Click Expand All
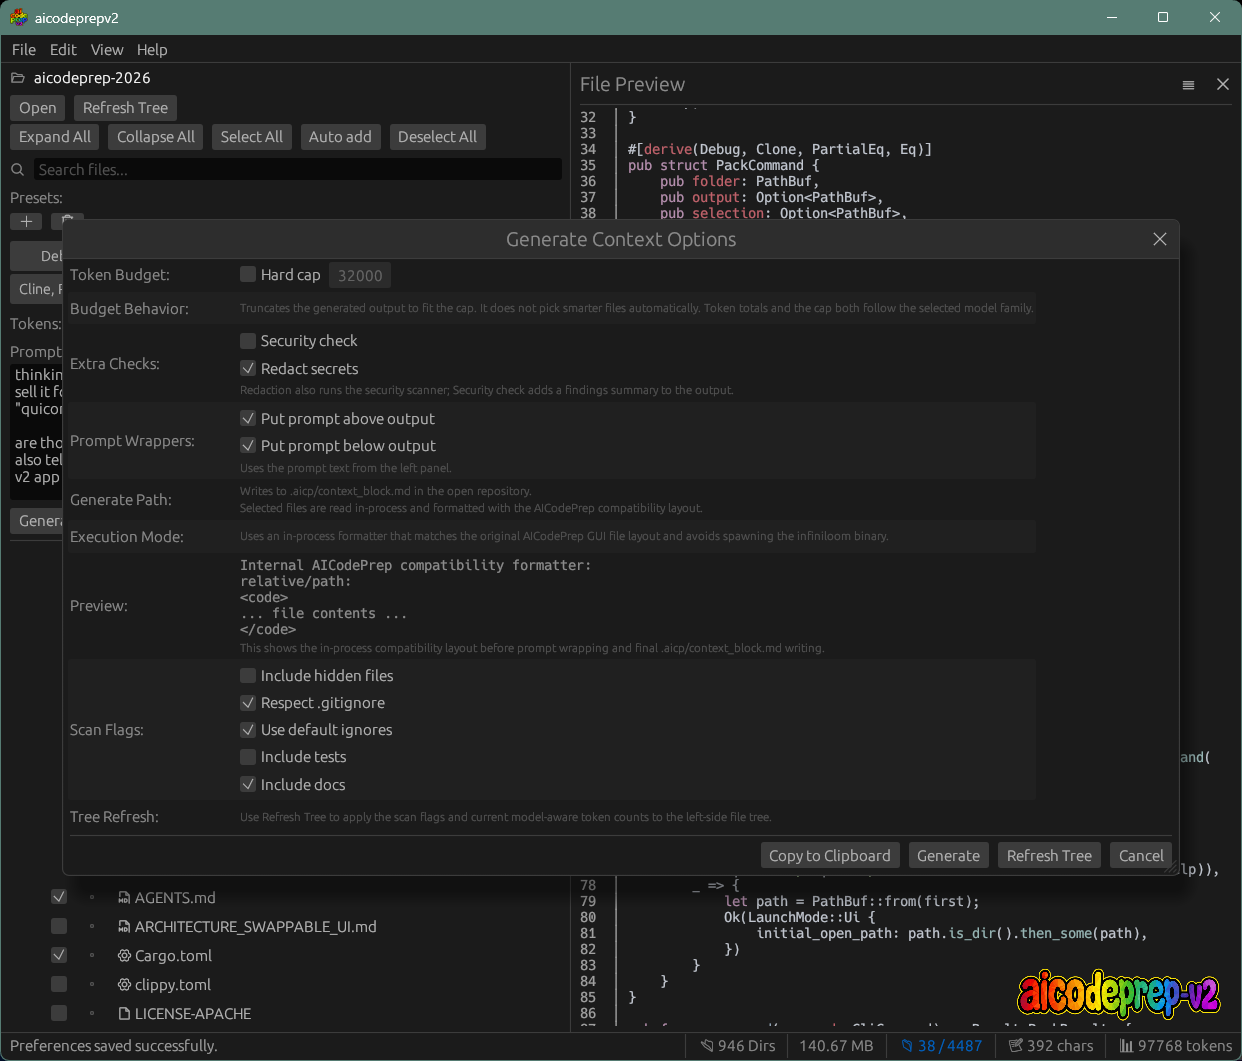Image resolution: width=1242 pixels, height=1061 pixels. [55, 137]
